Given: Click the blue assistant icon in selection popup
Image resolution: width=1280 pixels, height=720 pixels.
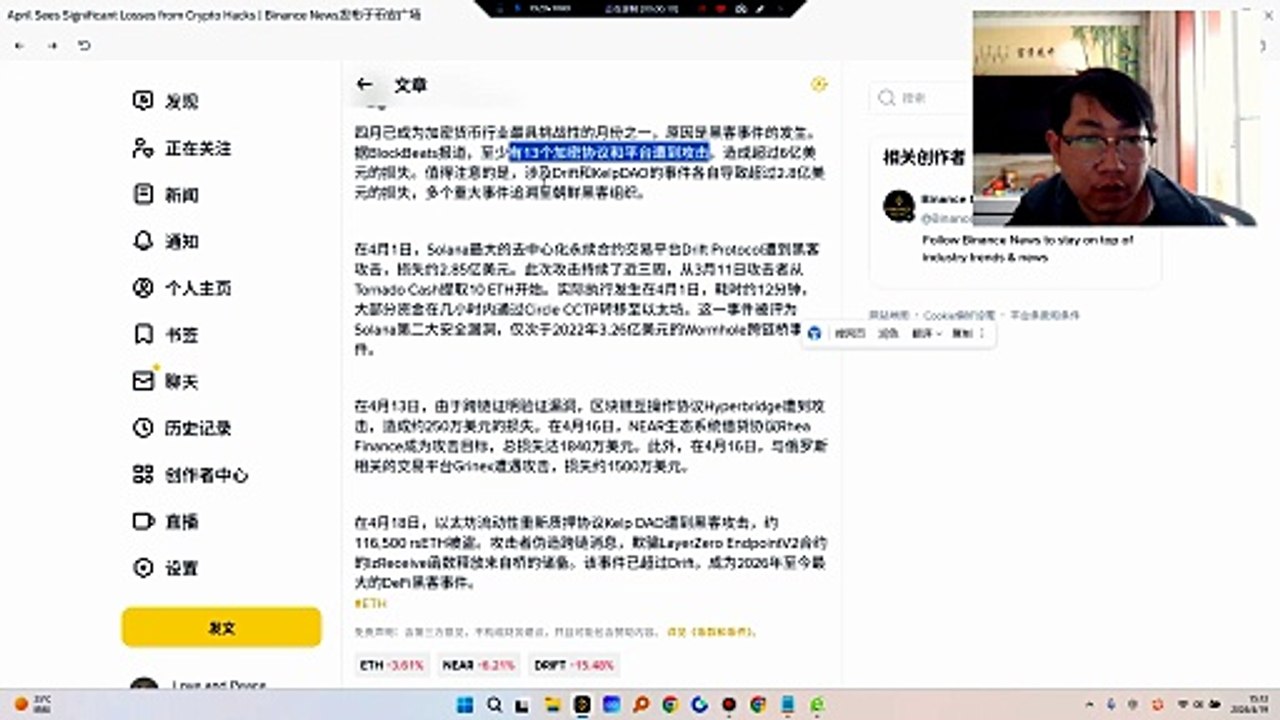Looking at the screenshot, I should (x=815, y=333).
